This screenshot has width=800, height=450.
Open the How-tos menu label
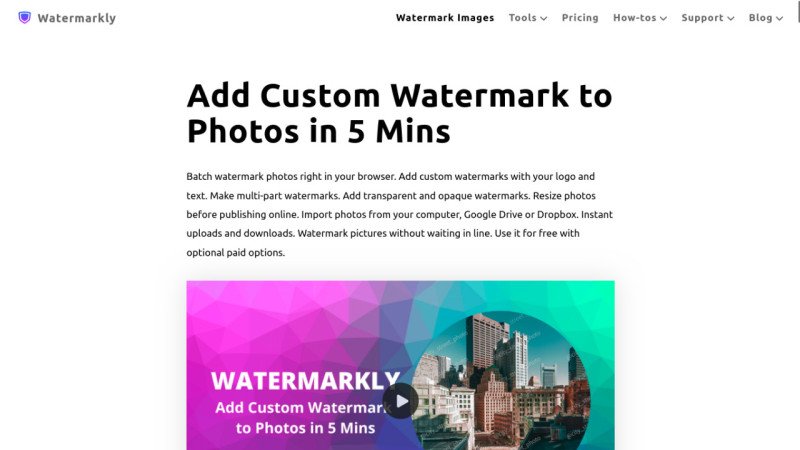click(635, 18)
